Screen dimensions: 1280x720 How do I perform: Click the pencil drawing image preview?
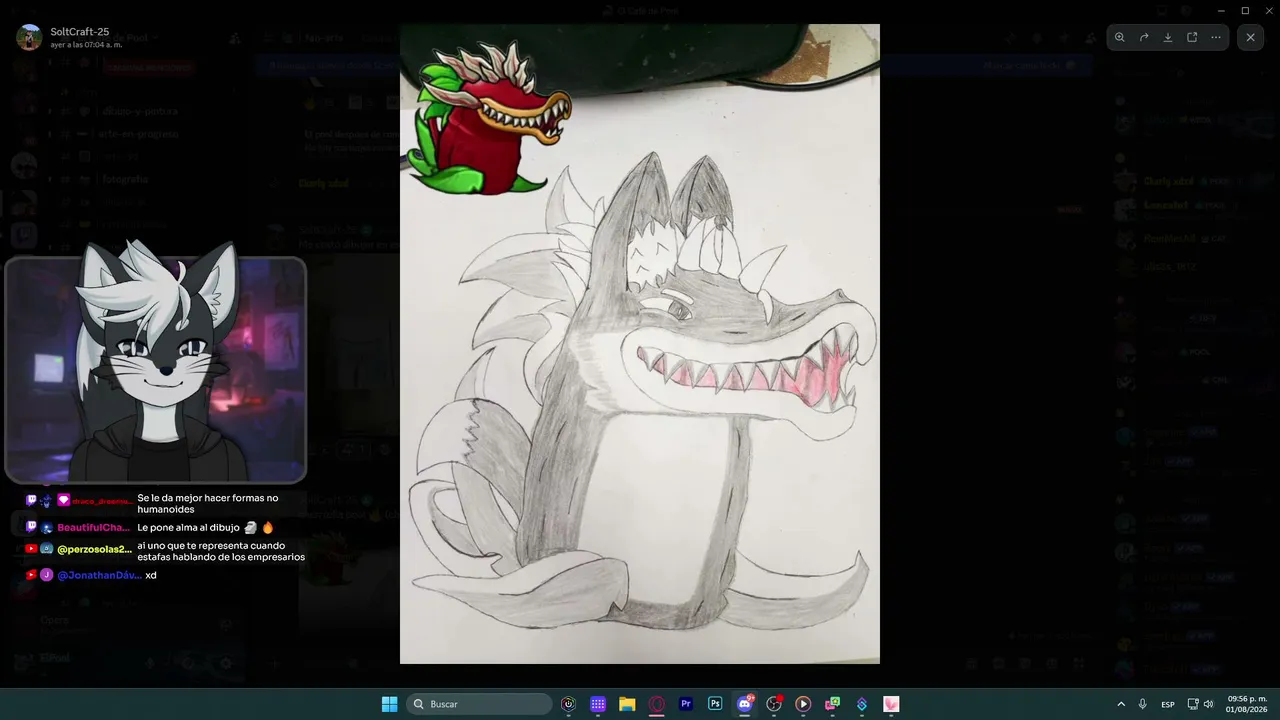pos(640,344)
